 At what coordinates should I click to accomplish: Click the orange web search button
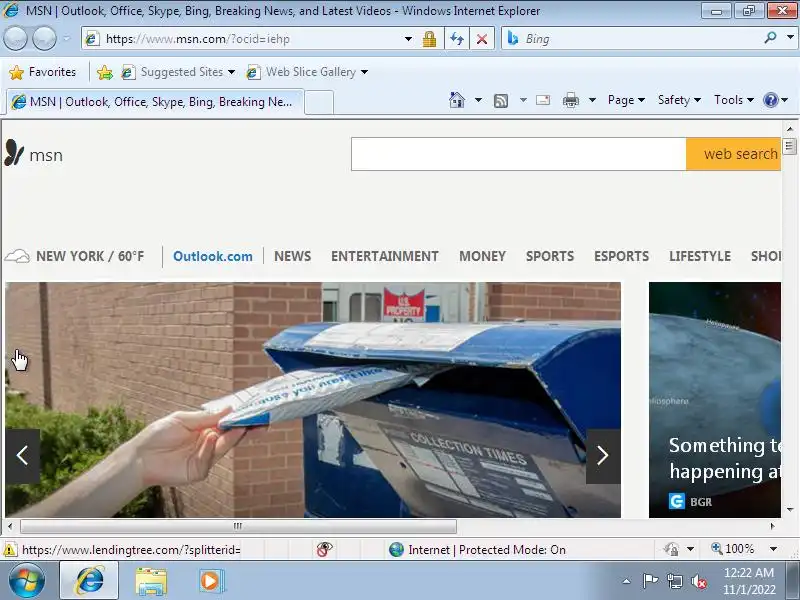pyautogui.click(x=734, y=154)
